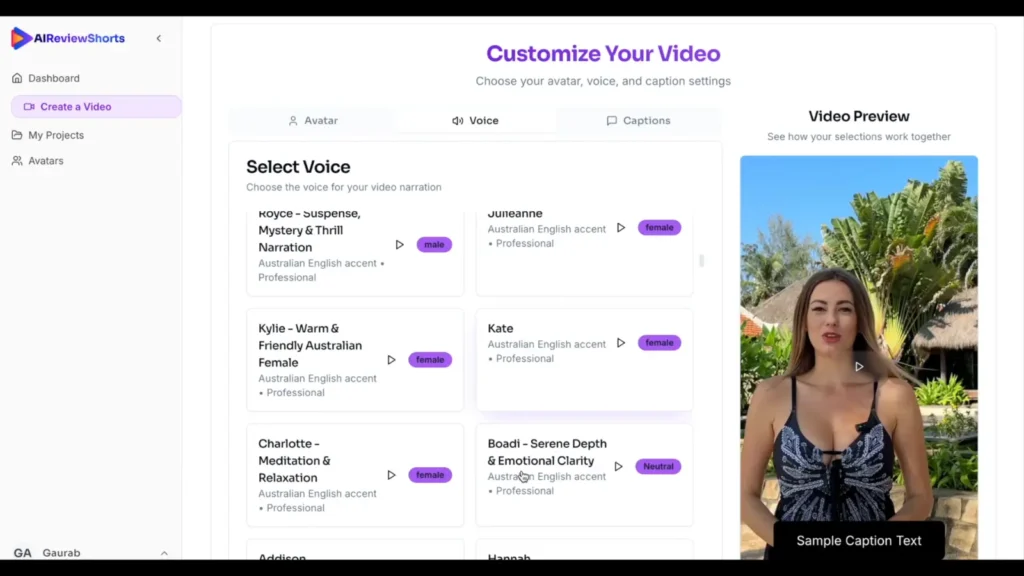
Task: Click the Neutral badge on Boadi's card
Action: click(x=657, y=466)
